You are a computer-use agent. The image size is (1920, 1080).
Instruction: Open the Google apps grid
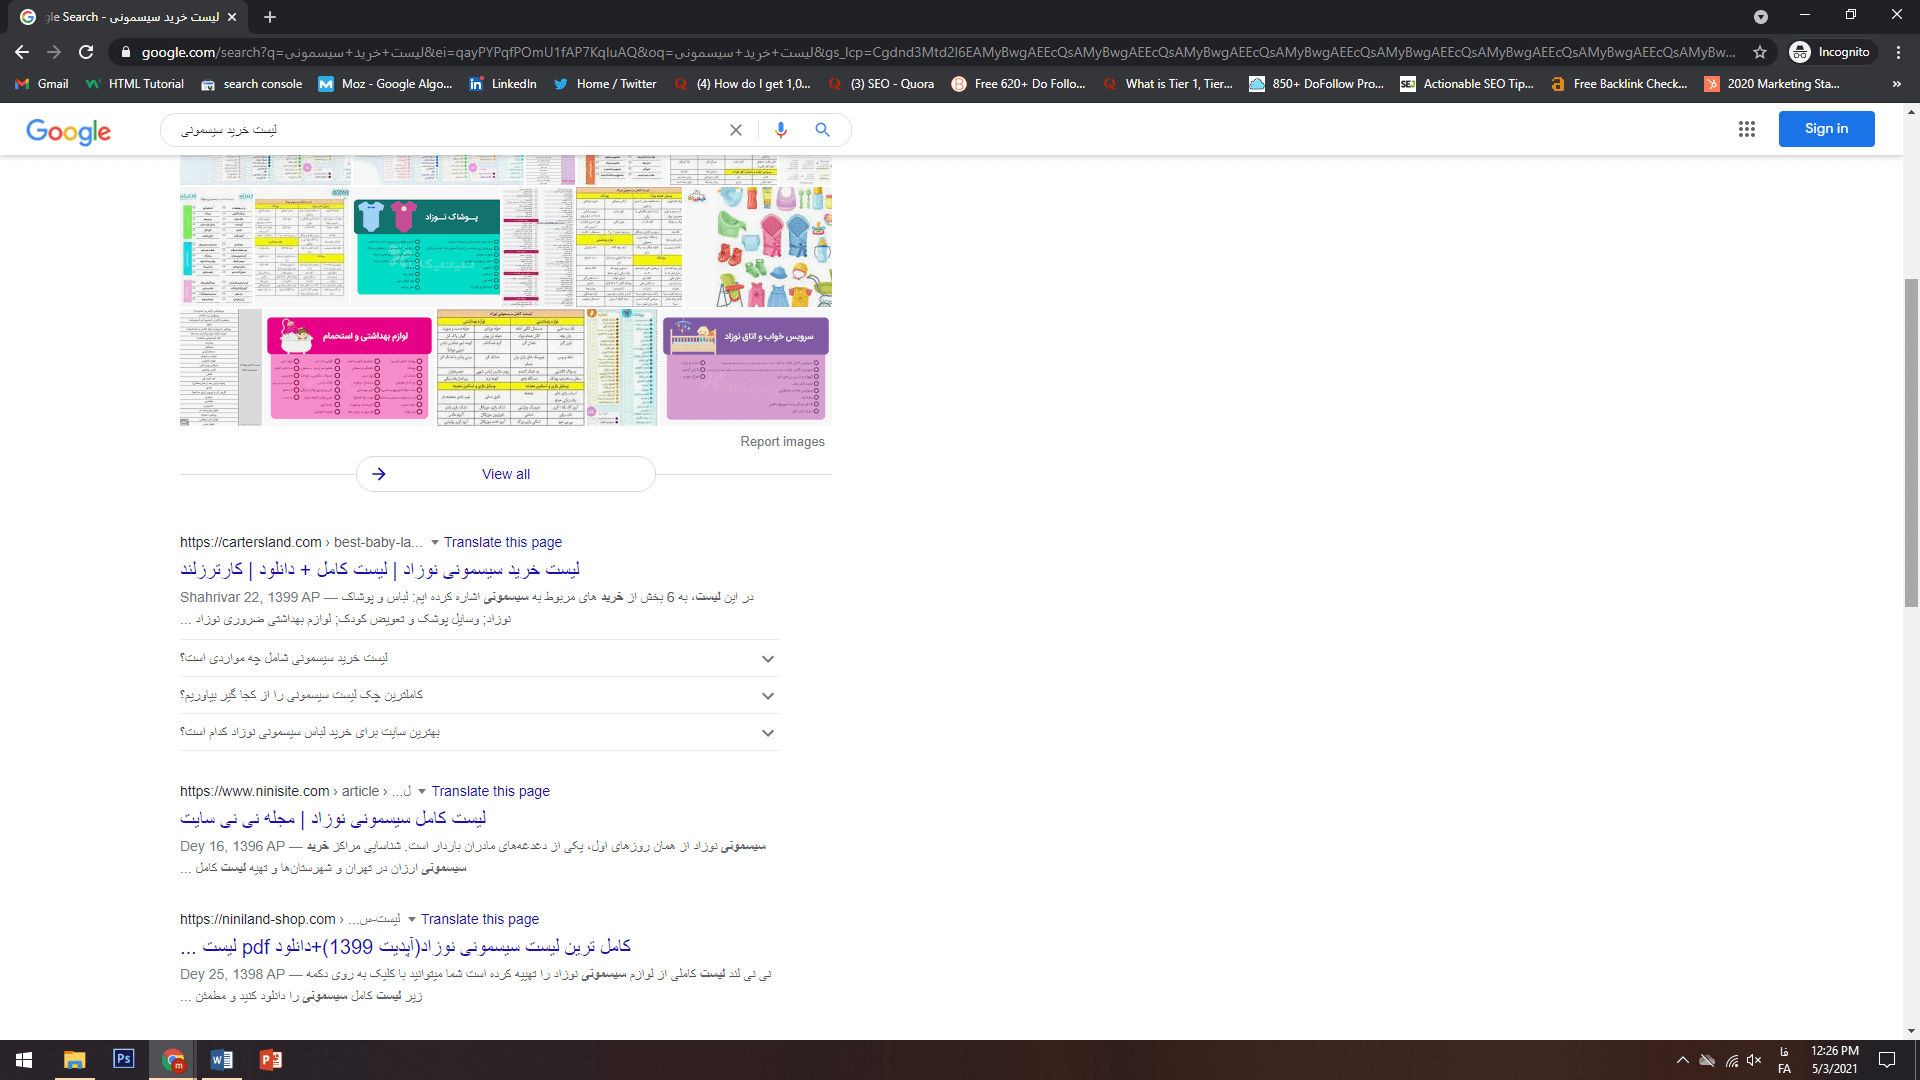point(1747,129)
